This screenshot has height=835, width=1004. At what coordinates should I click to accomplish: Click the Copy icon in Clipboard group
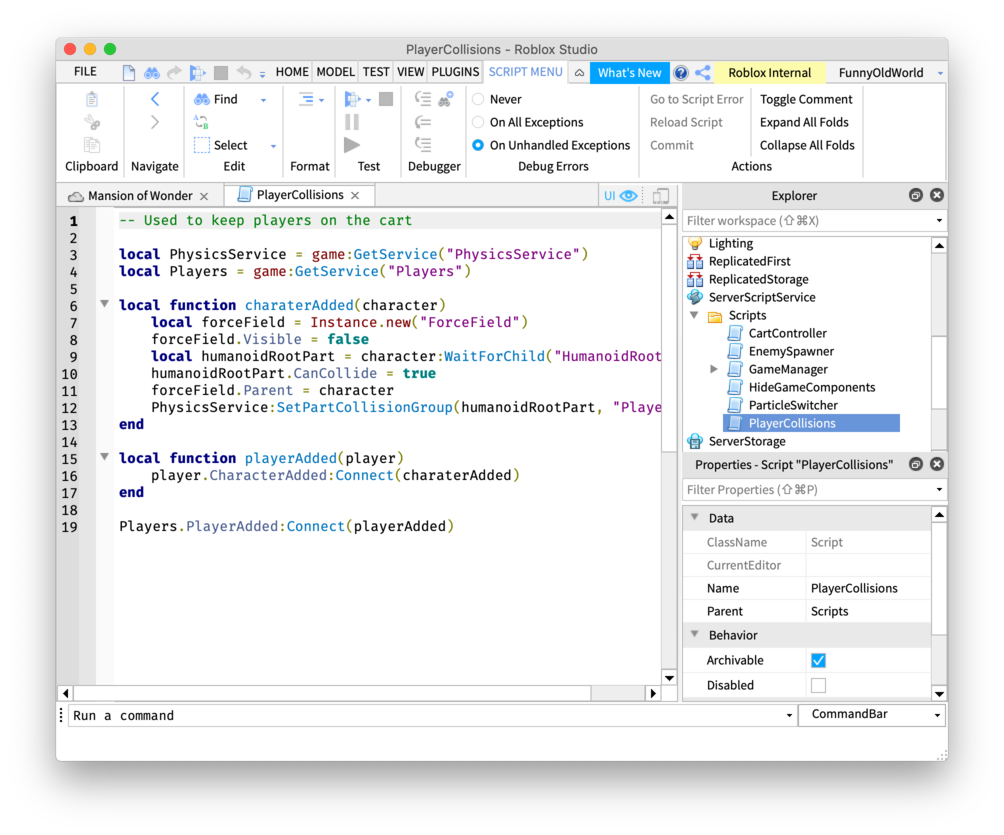[92, 145]
